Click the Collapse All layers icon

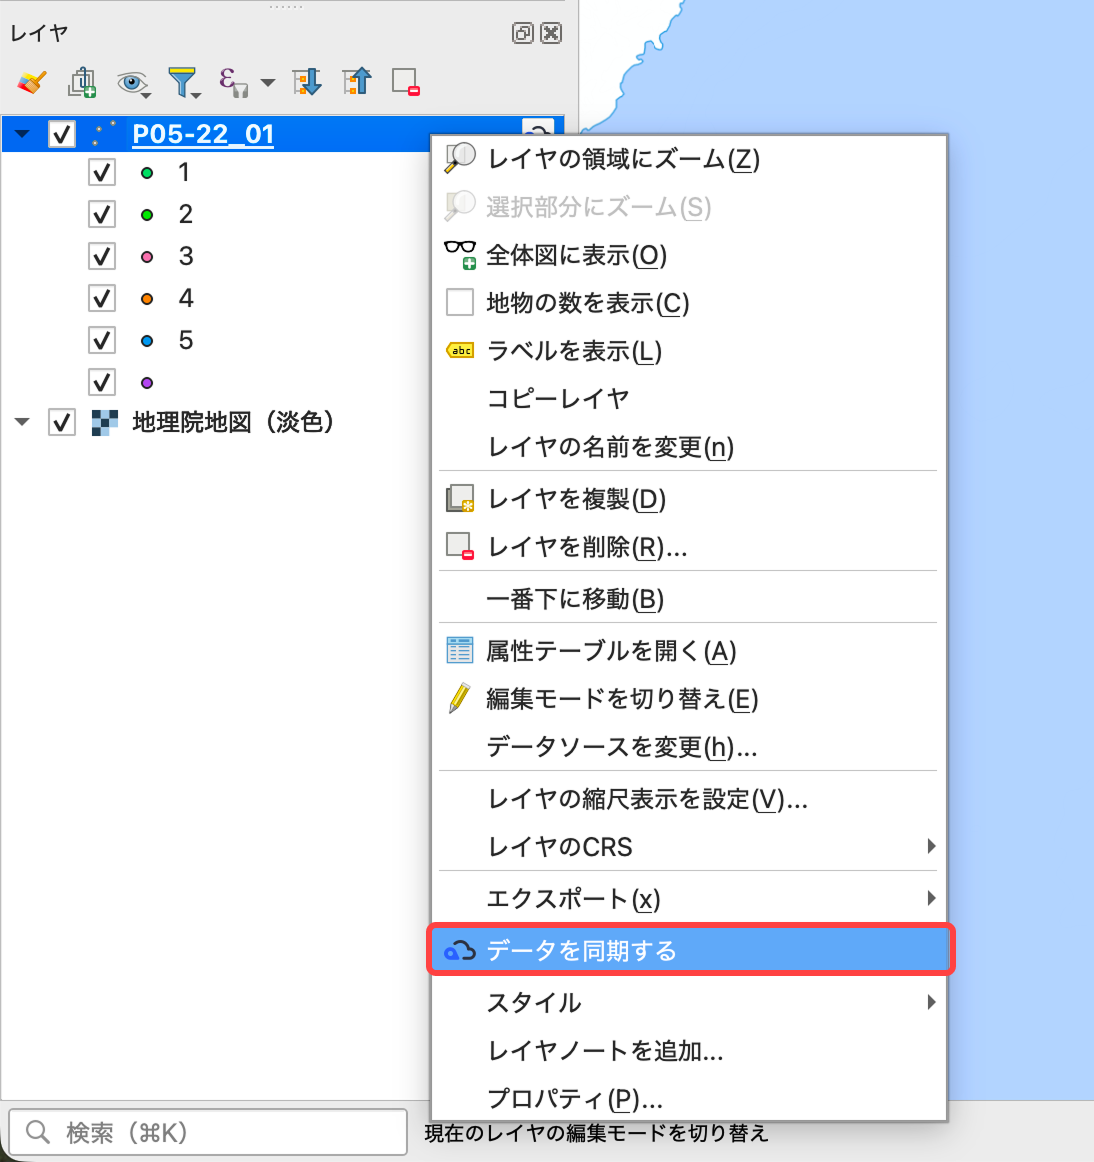pos(357,82)
